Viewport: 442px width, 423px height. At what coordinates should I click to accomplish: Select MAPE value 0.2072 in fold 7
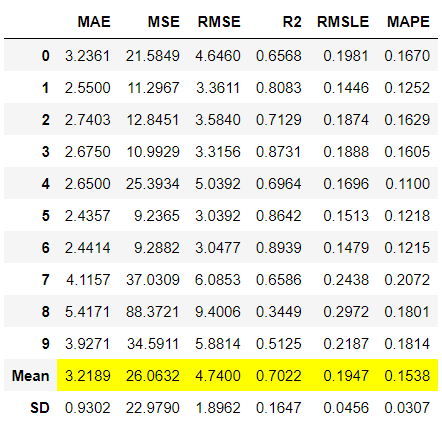click(407, 280)
